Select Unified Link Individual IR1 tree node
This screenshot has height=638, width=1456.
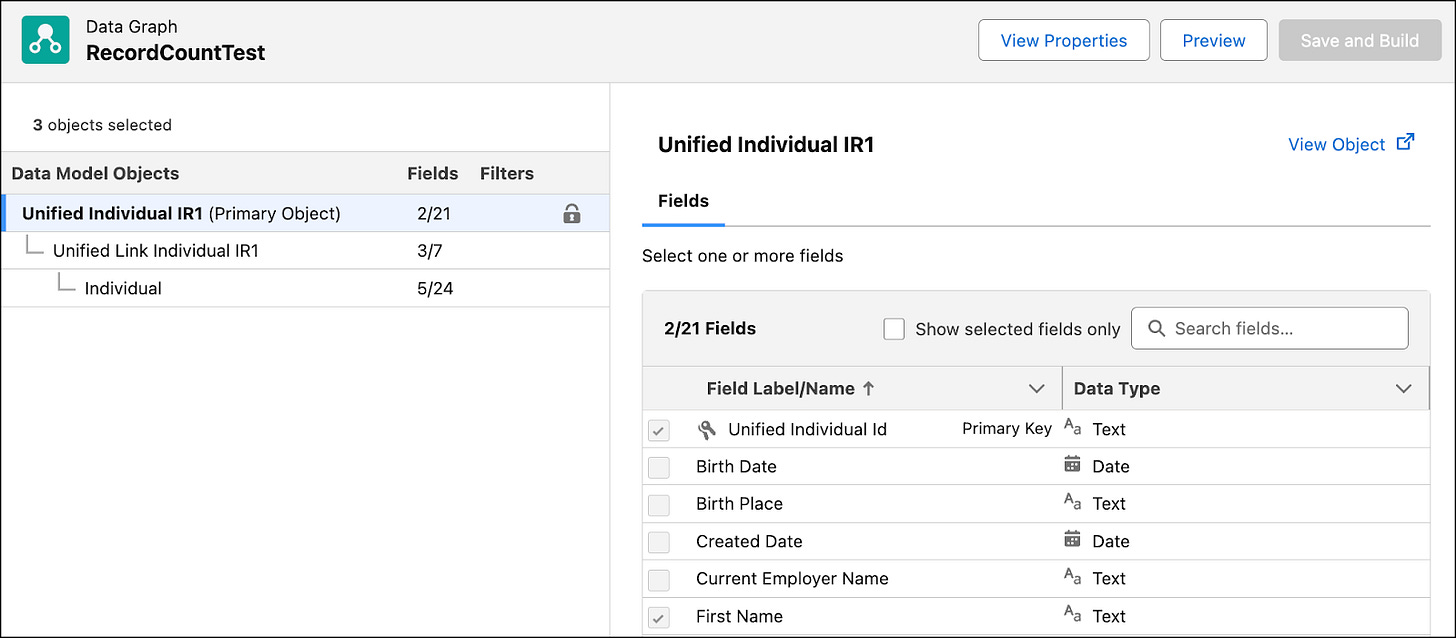point(155,251)
